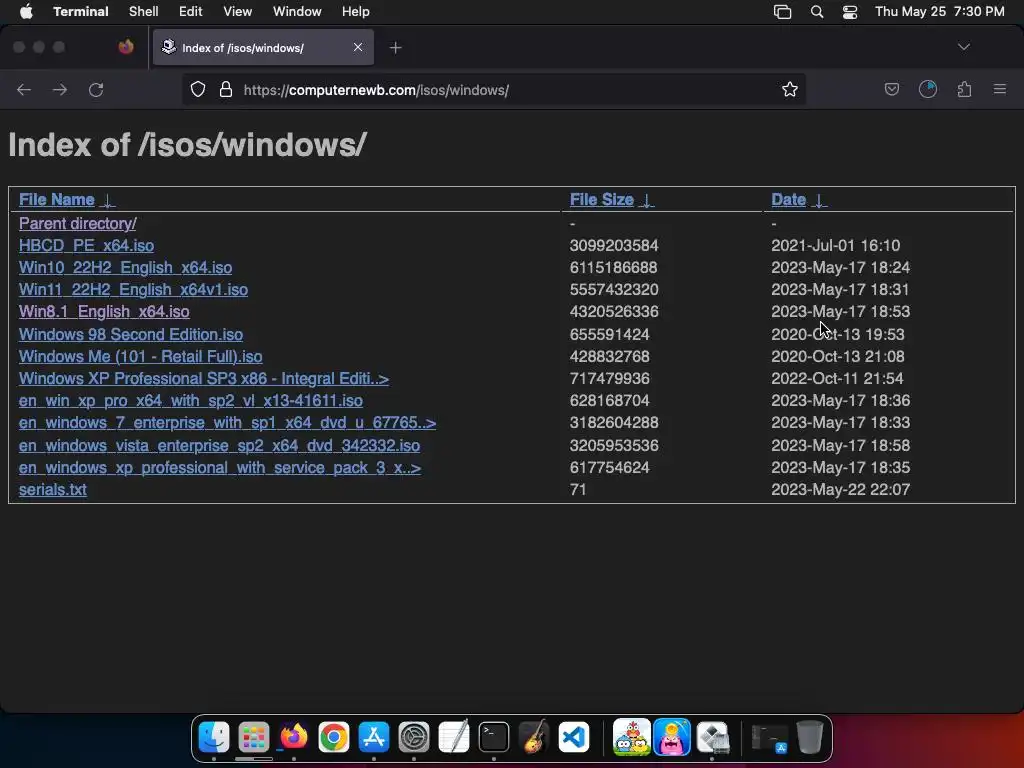Image resolution: width=1024 pixels, height=768 pixels.
Task: Open the Firefox View pinned icon
Action: pos(126,47)
